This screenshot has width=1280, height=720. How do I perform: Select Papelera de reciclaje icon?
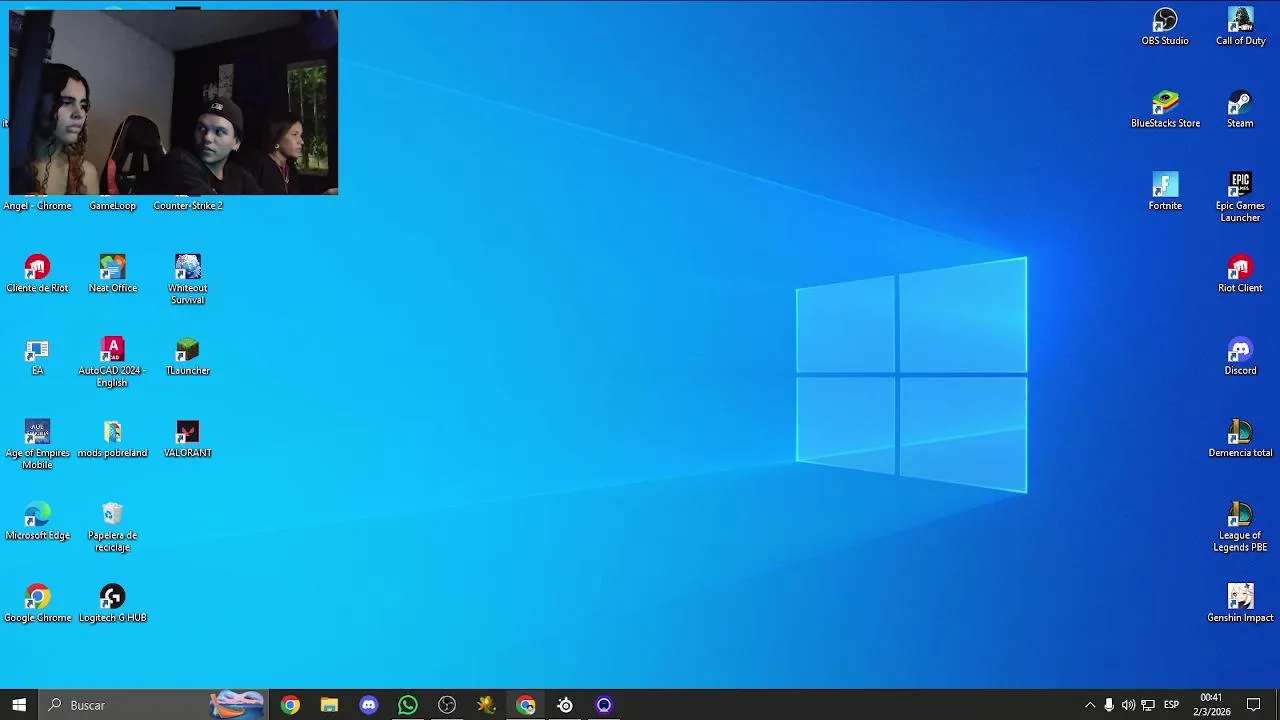pos(112,527)
